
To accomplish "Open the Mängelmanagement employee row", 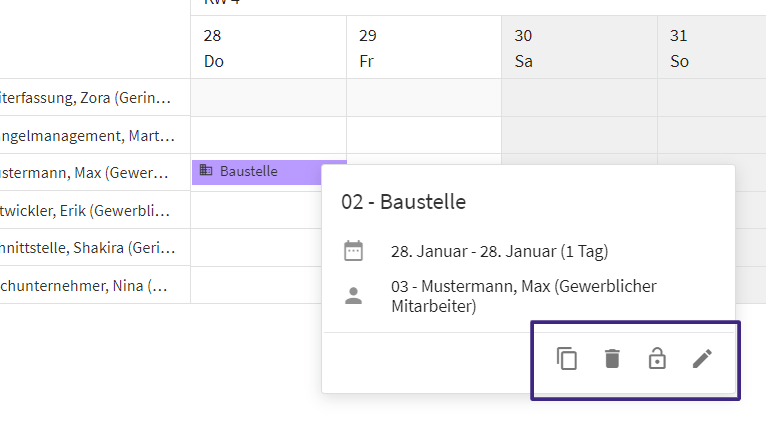I will click(87, 135).
